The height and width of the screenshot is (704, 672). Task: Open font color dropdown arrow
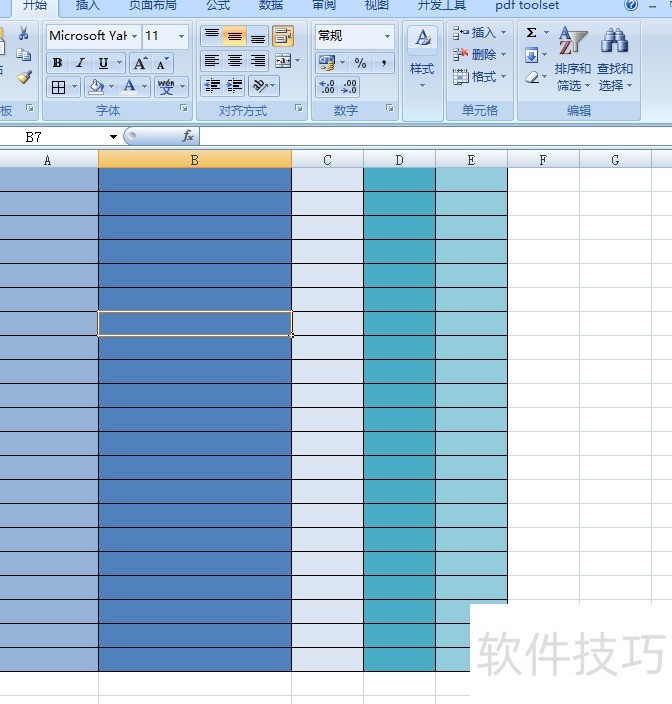click(x=145, y=87)
